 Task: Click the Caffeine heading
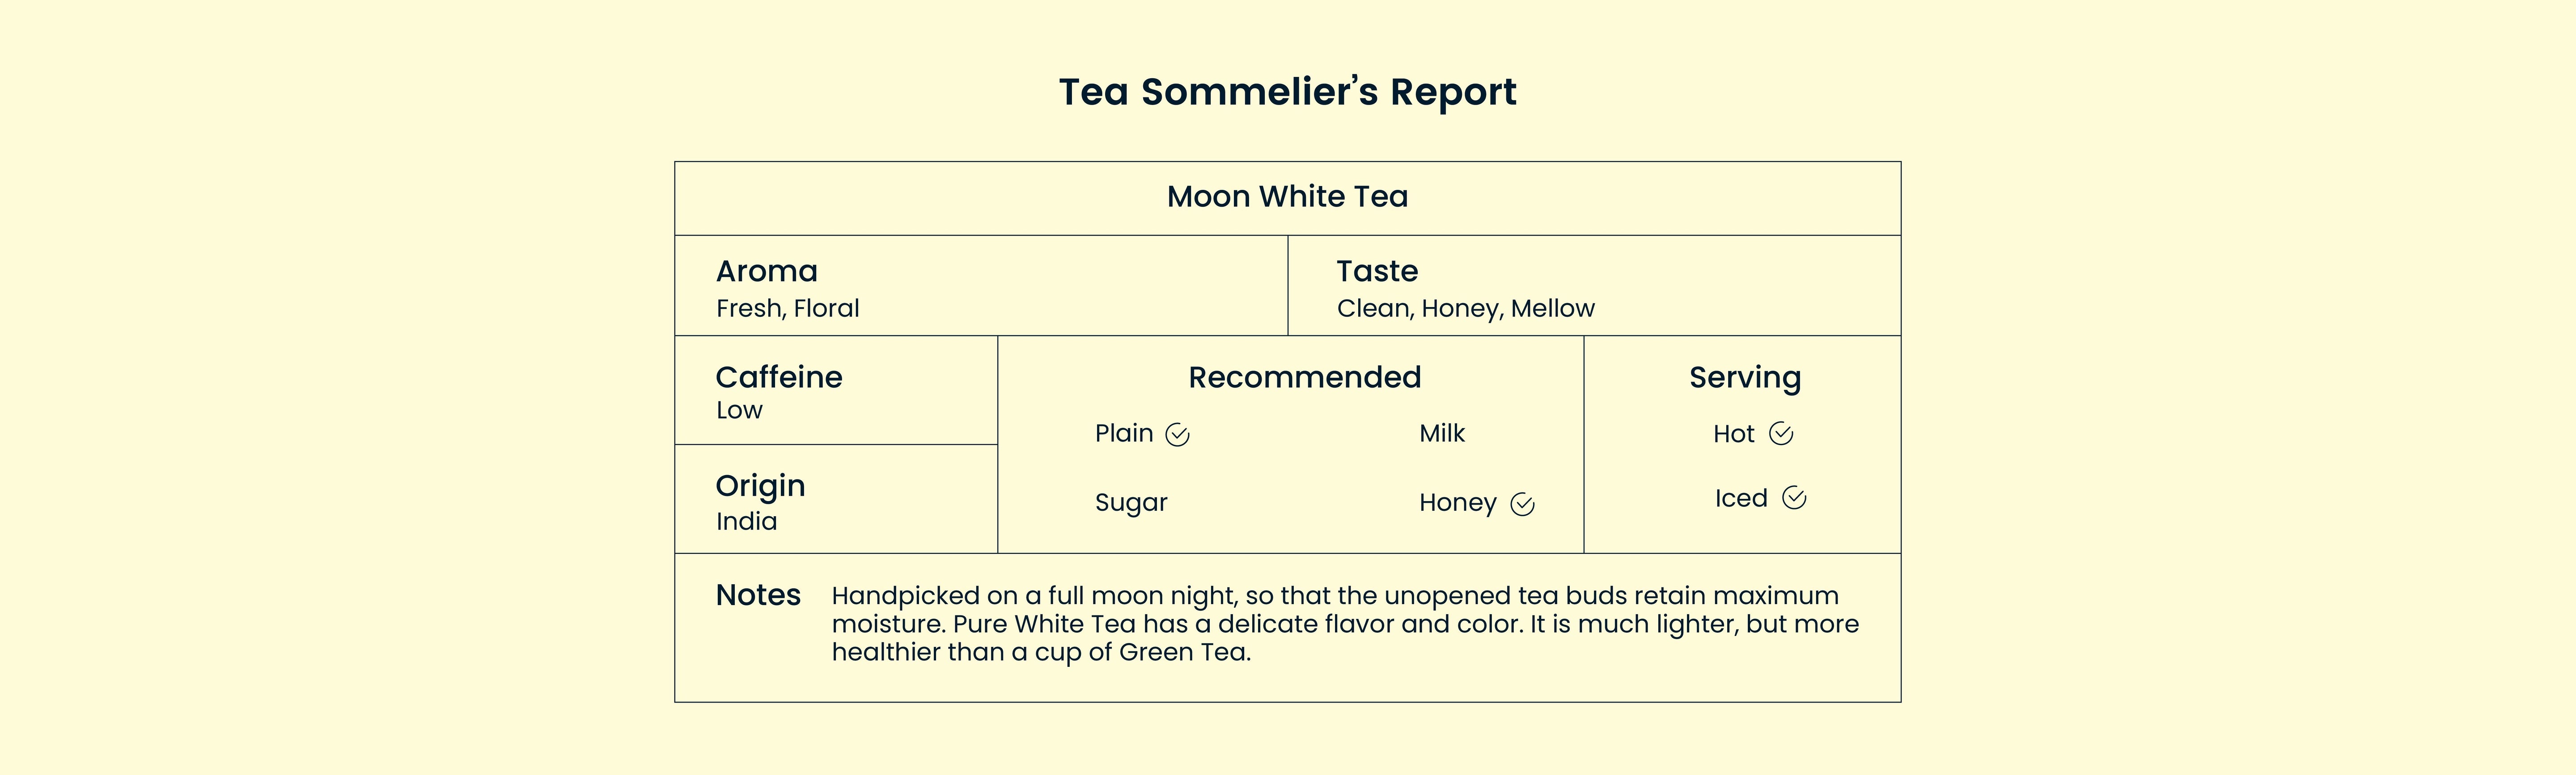[778, 377]
